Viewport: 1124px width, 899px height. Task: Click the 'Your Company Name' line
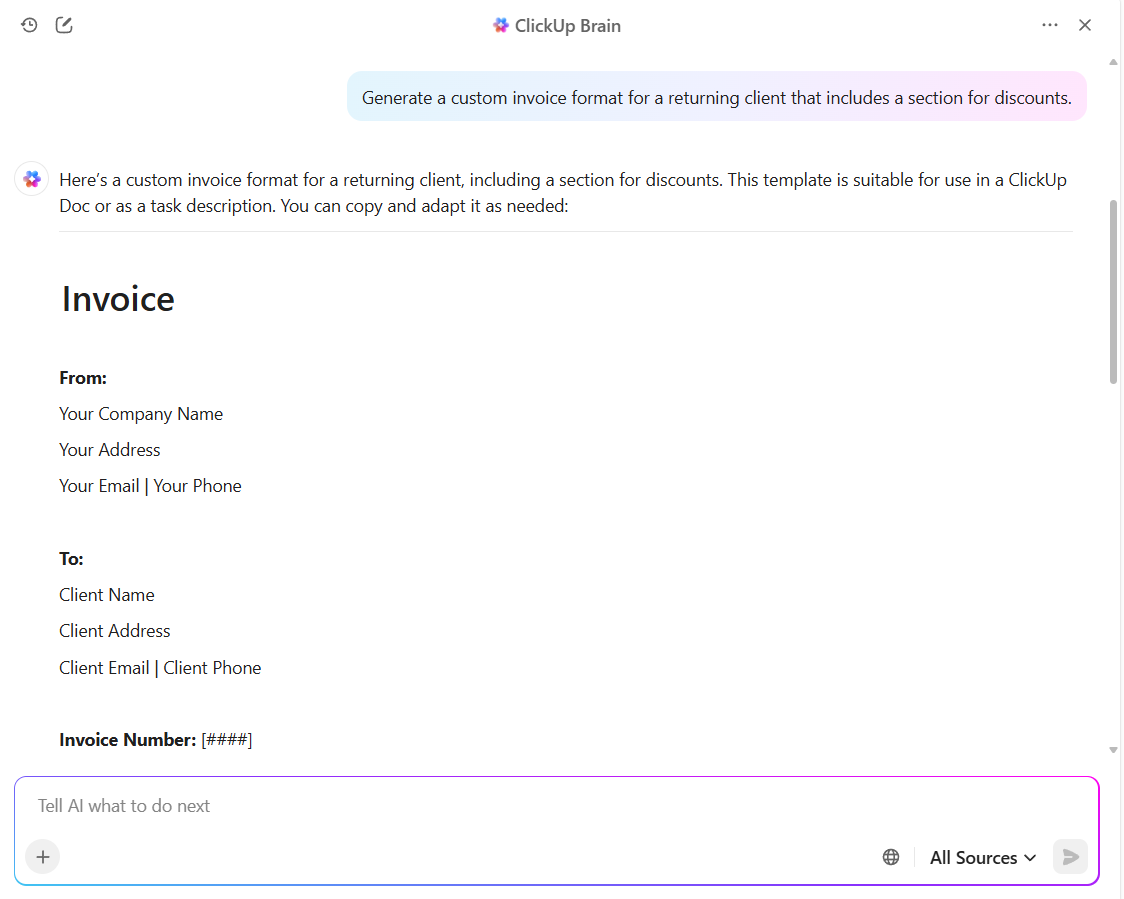click(x=141, y=414)
